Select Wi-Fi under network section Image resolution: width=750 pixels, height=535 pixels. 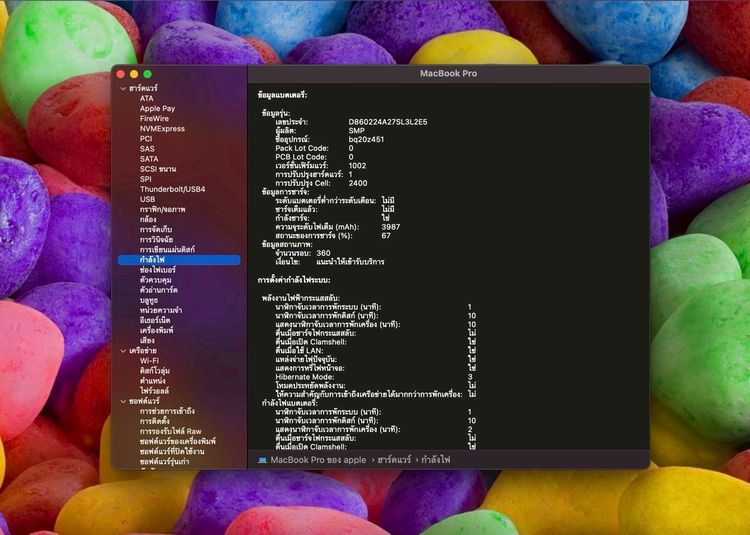tap(149, 361)
